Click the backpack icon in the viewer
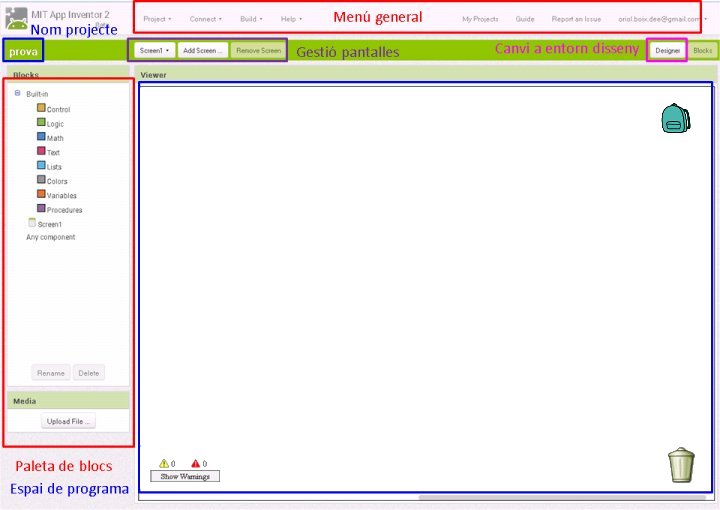This screenshot has height=510, width=720. click(673, 118)
